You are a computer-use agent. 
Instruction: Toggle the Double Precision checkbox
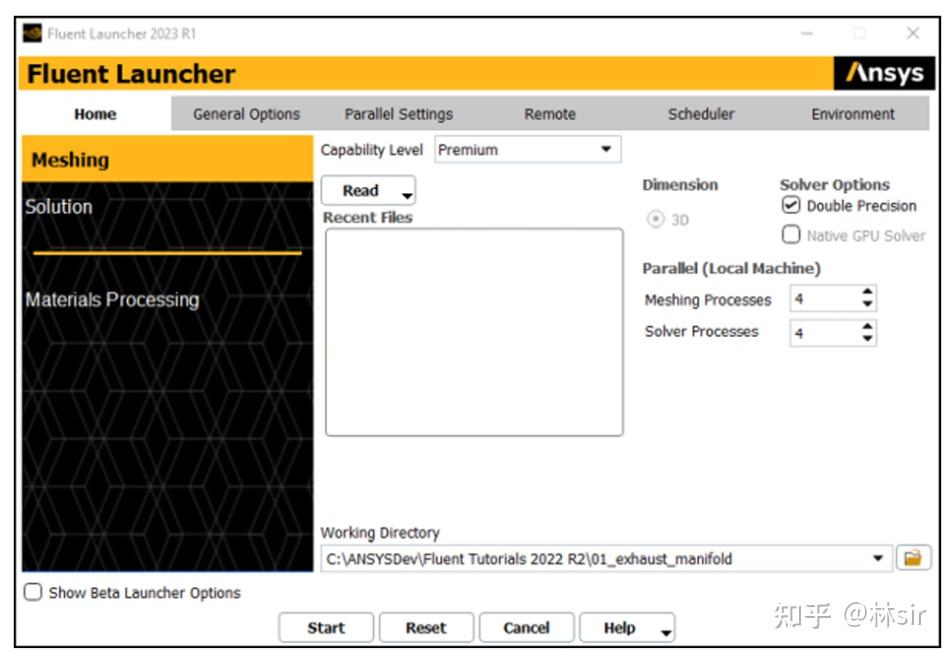pos(791,205)
